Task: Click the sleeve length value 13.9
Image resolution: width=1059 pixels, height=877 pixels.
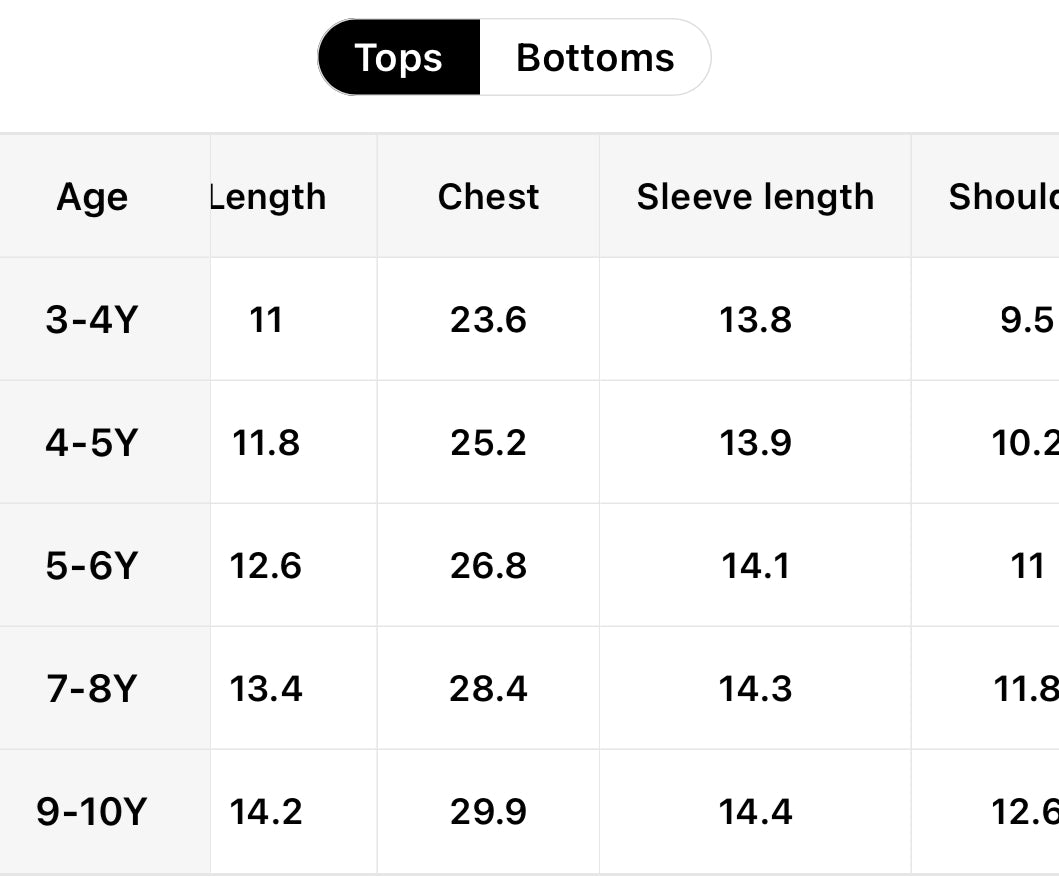Action: point(755,443)
